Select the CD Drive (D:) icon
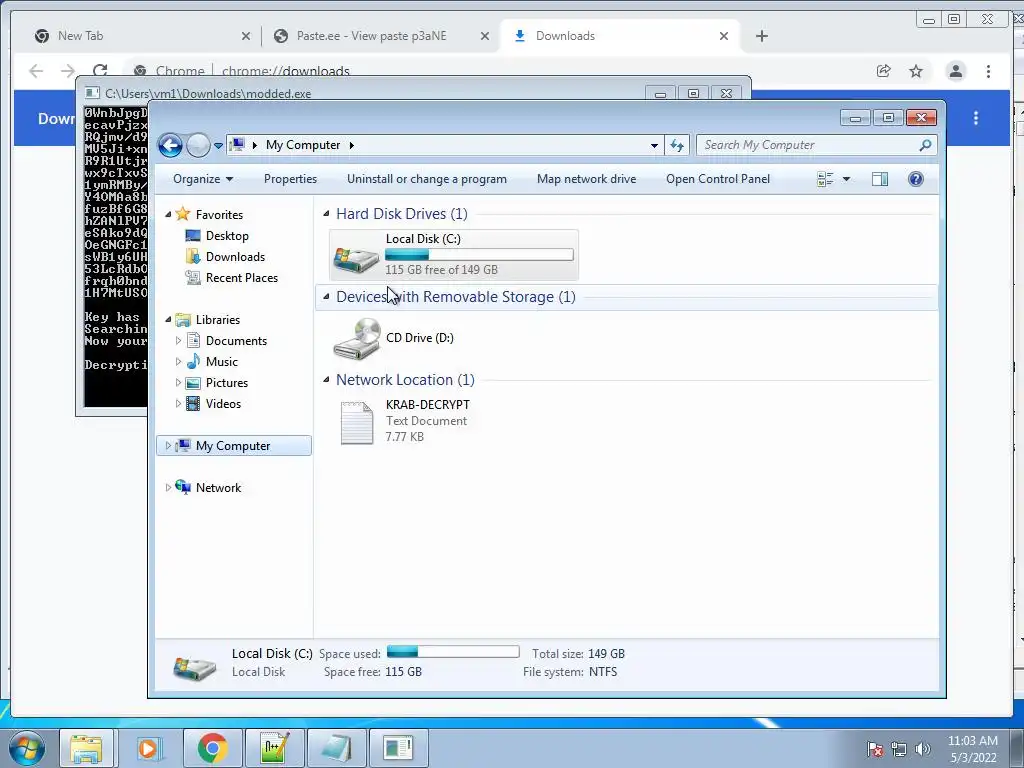The width and height of the screenshot is (1024, 768). pos(357,338)
